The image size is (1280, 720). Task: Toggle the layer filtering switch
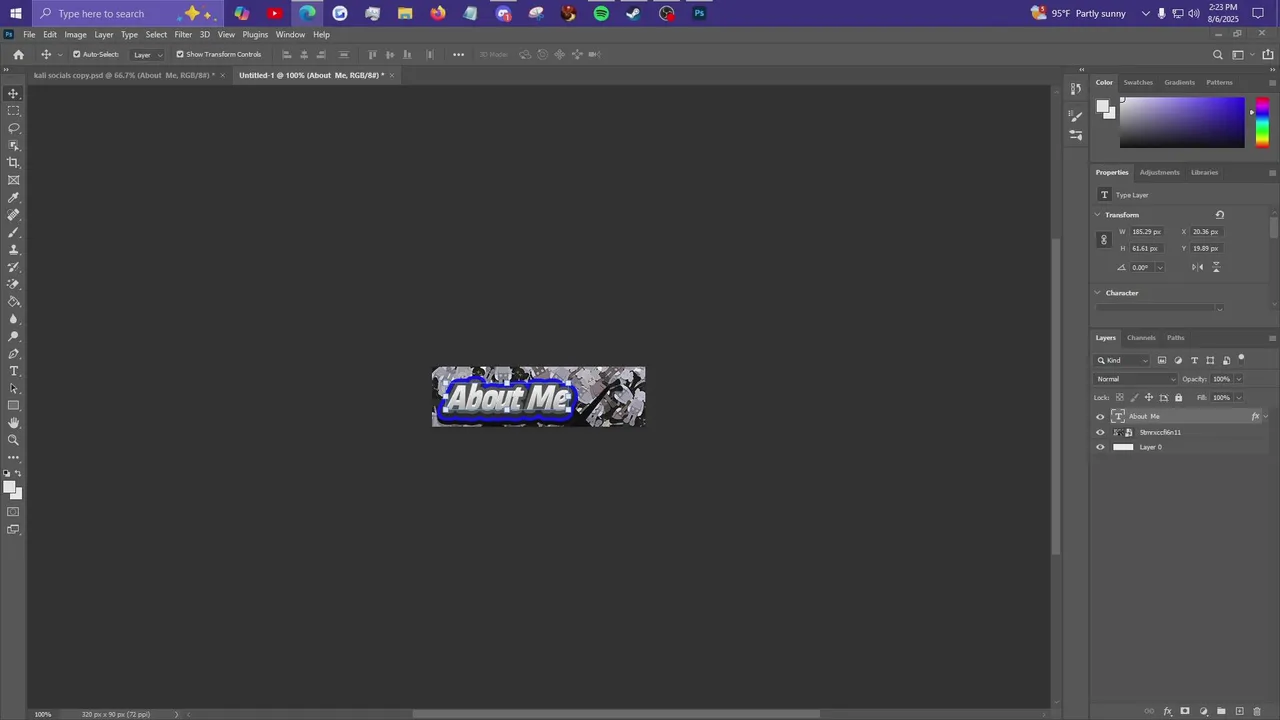[1241, 359]
